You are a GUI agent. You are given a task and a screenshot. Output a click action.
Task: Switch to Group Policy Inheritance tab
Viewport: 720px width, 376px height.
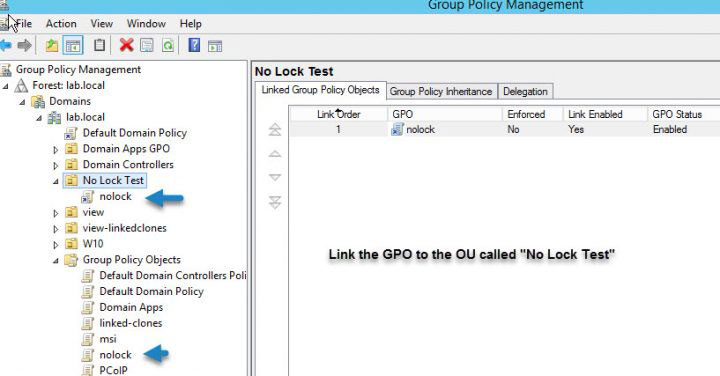441,91
